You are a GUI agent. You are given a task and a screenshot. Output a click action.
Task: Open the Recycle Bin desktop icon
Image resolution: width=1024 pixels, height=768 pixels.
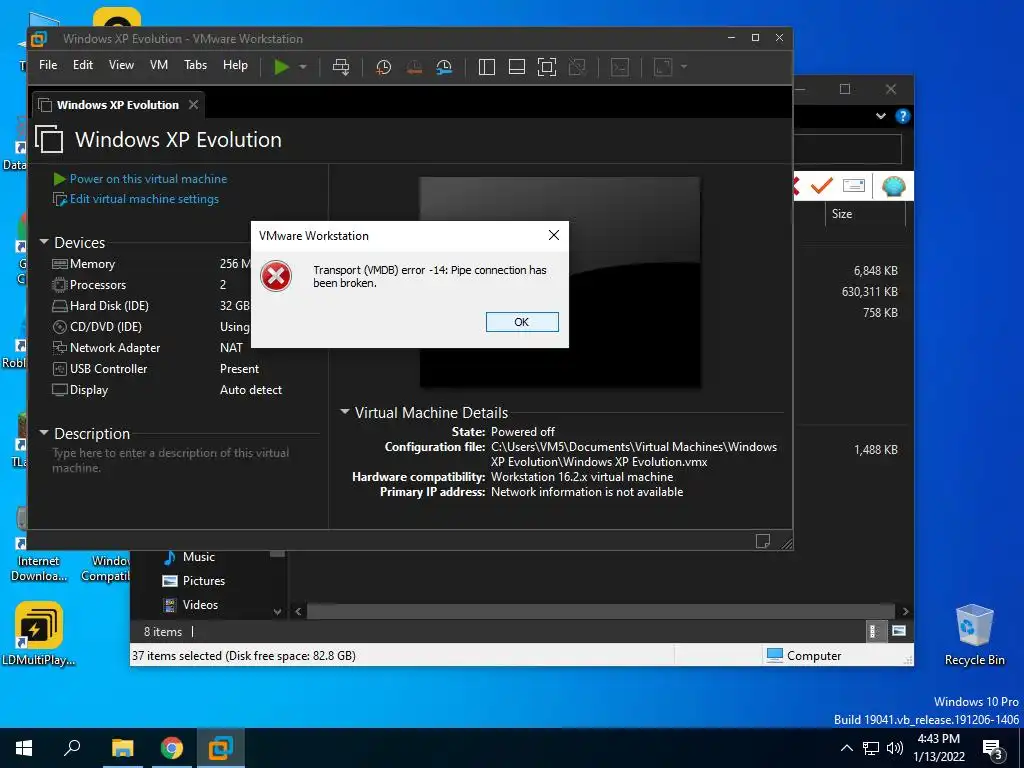(974, 635)
